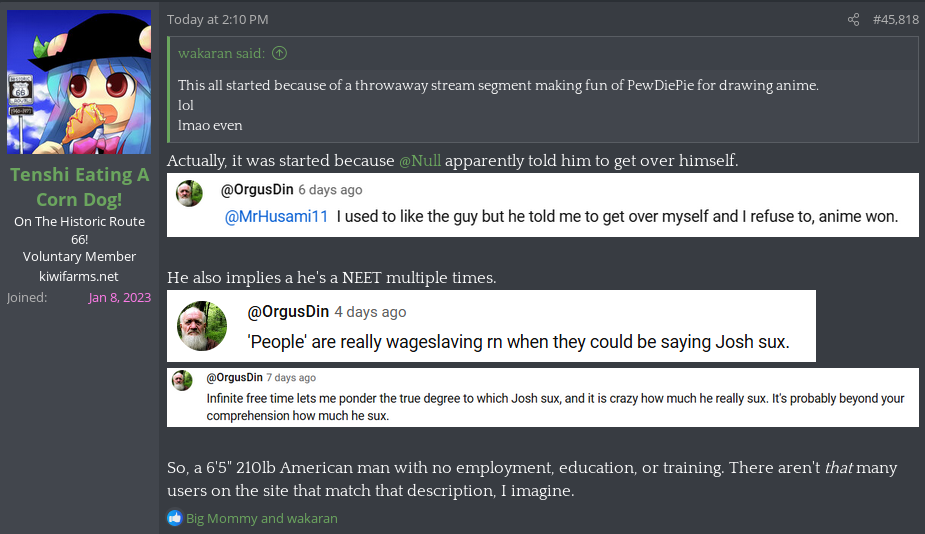Click the @MrHusami11 mention in screenshot
Viewport: 925px width, 534px height.
(x=276, y=217)
